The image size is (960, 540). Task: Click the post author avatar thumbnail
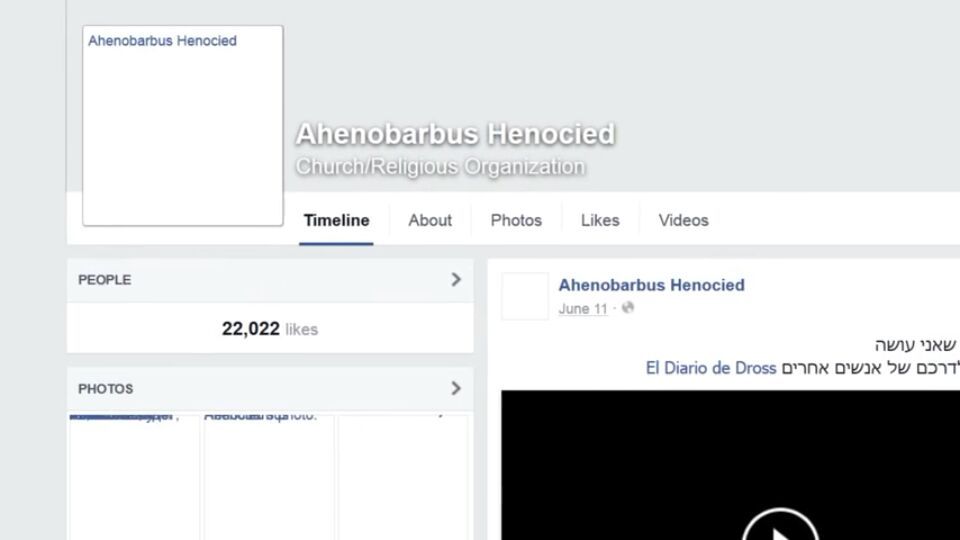click(x=525, y=296)
